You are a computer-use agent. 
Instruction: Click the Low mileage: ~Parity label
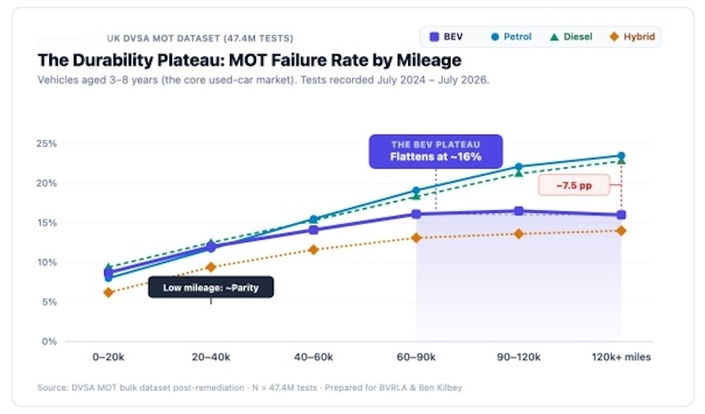click(x=211, y=287)
